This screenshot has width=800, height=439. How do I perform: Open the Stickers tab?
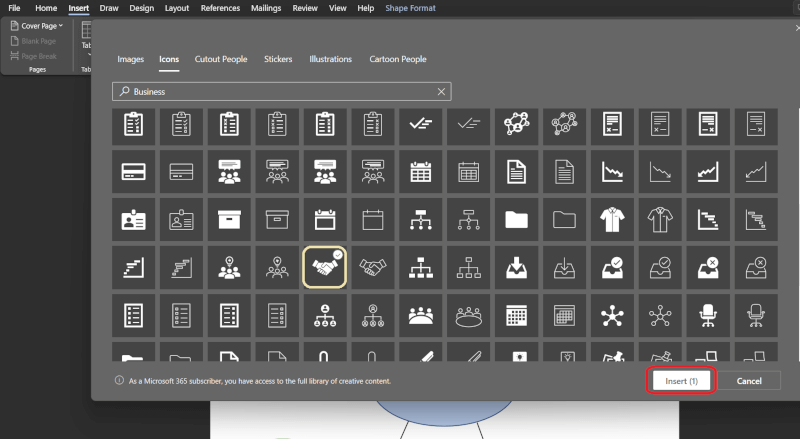pyautogui.click(x=278, y=59)
